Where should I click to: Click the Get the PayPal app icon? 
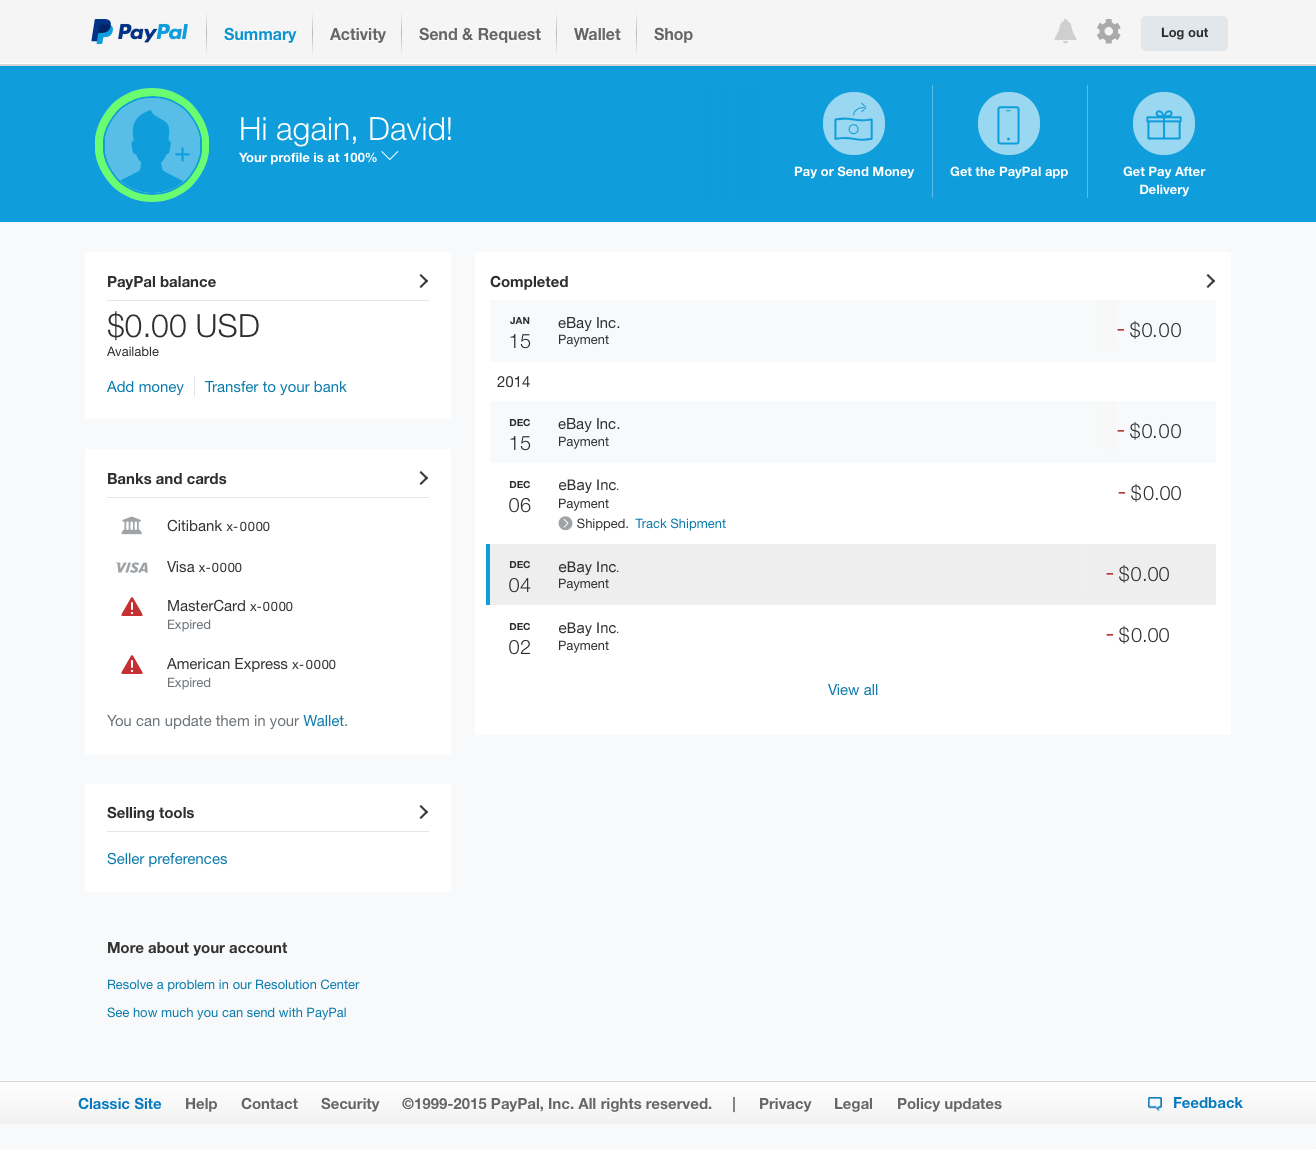pyautogui.click(x=1008, y=122)
